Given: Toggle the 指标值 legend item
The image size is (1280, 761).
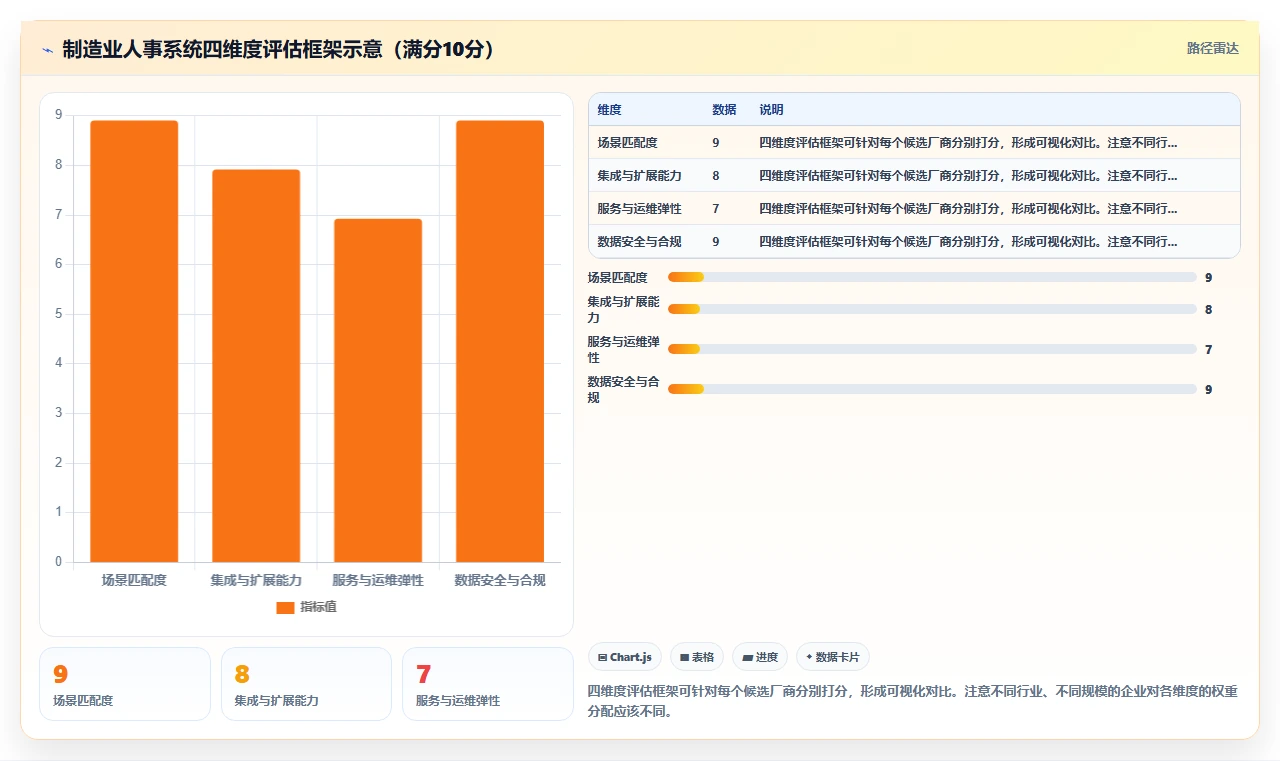Looking at the screenshot, I should coord(307,607).
